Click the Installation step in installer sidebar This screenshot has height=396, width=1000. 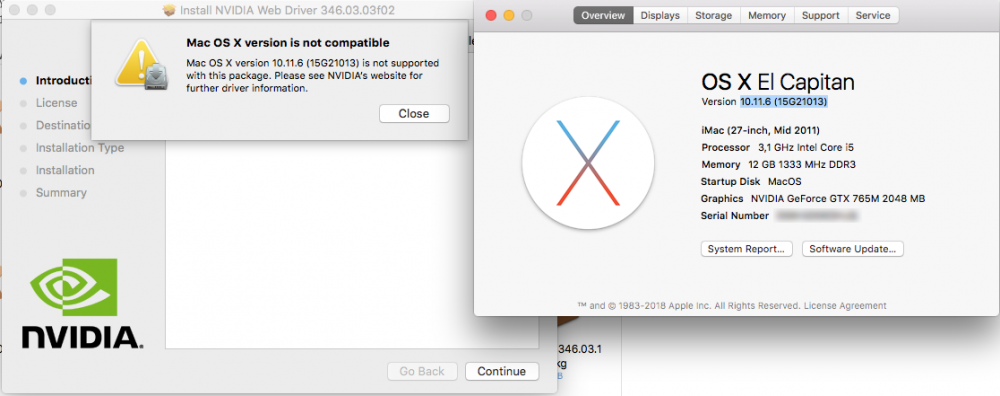(65, 170)
